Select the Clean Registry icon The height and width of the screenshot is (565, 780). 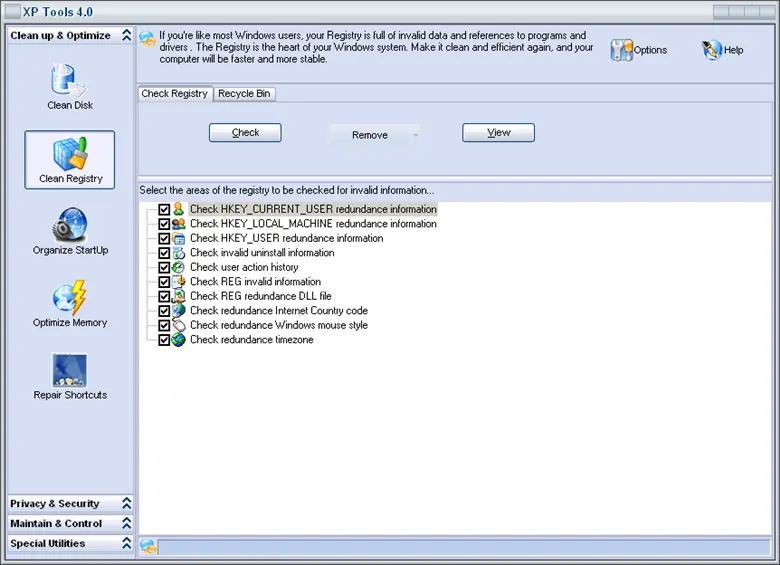pos(70,153)
